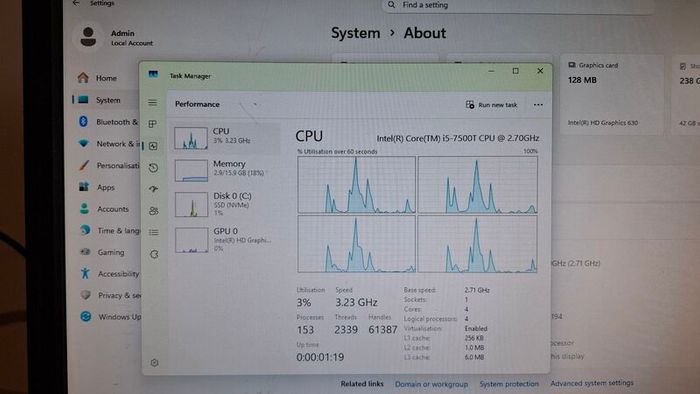The image size is (700, 394).
Task: Select the Performance page icon
Action: tap(153, 146)
